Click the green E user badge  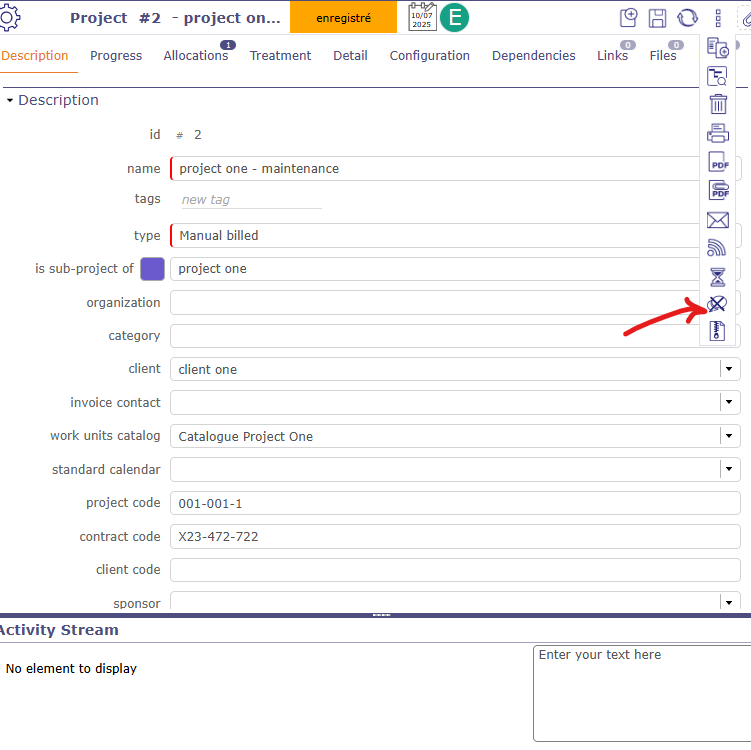[455, 17]
